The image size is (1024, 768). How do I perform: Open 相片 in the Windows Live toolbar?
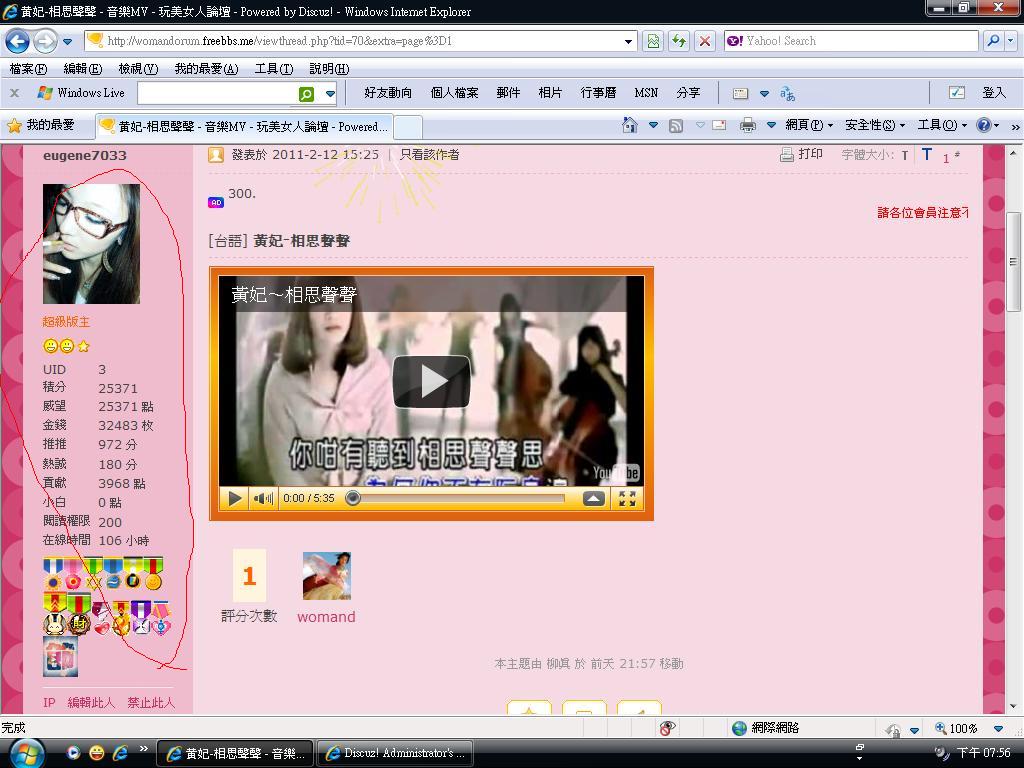[550, 93]
